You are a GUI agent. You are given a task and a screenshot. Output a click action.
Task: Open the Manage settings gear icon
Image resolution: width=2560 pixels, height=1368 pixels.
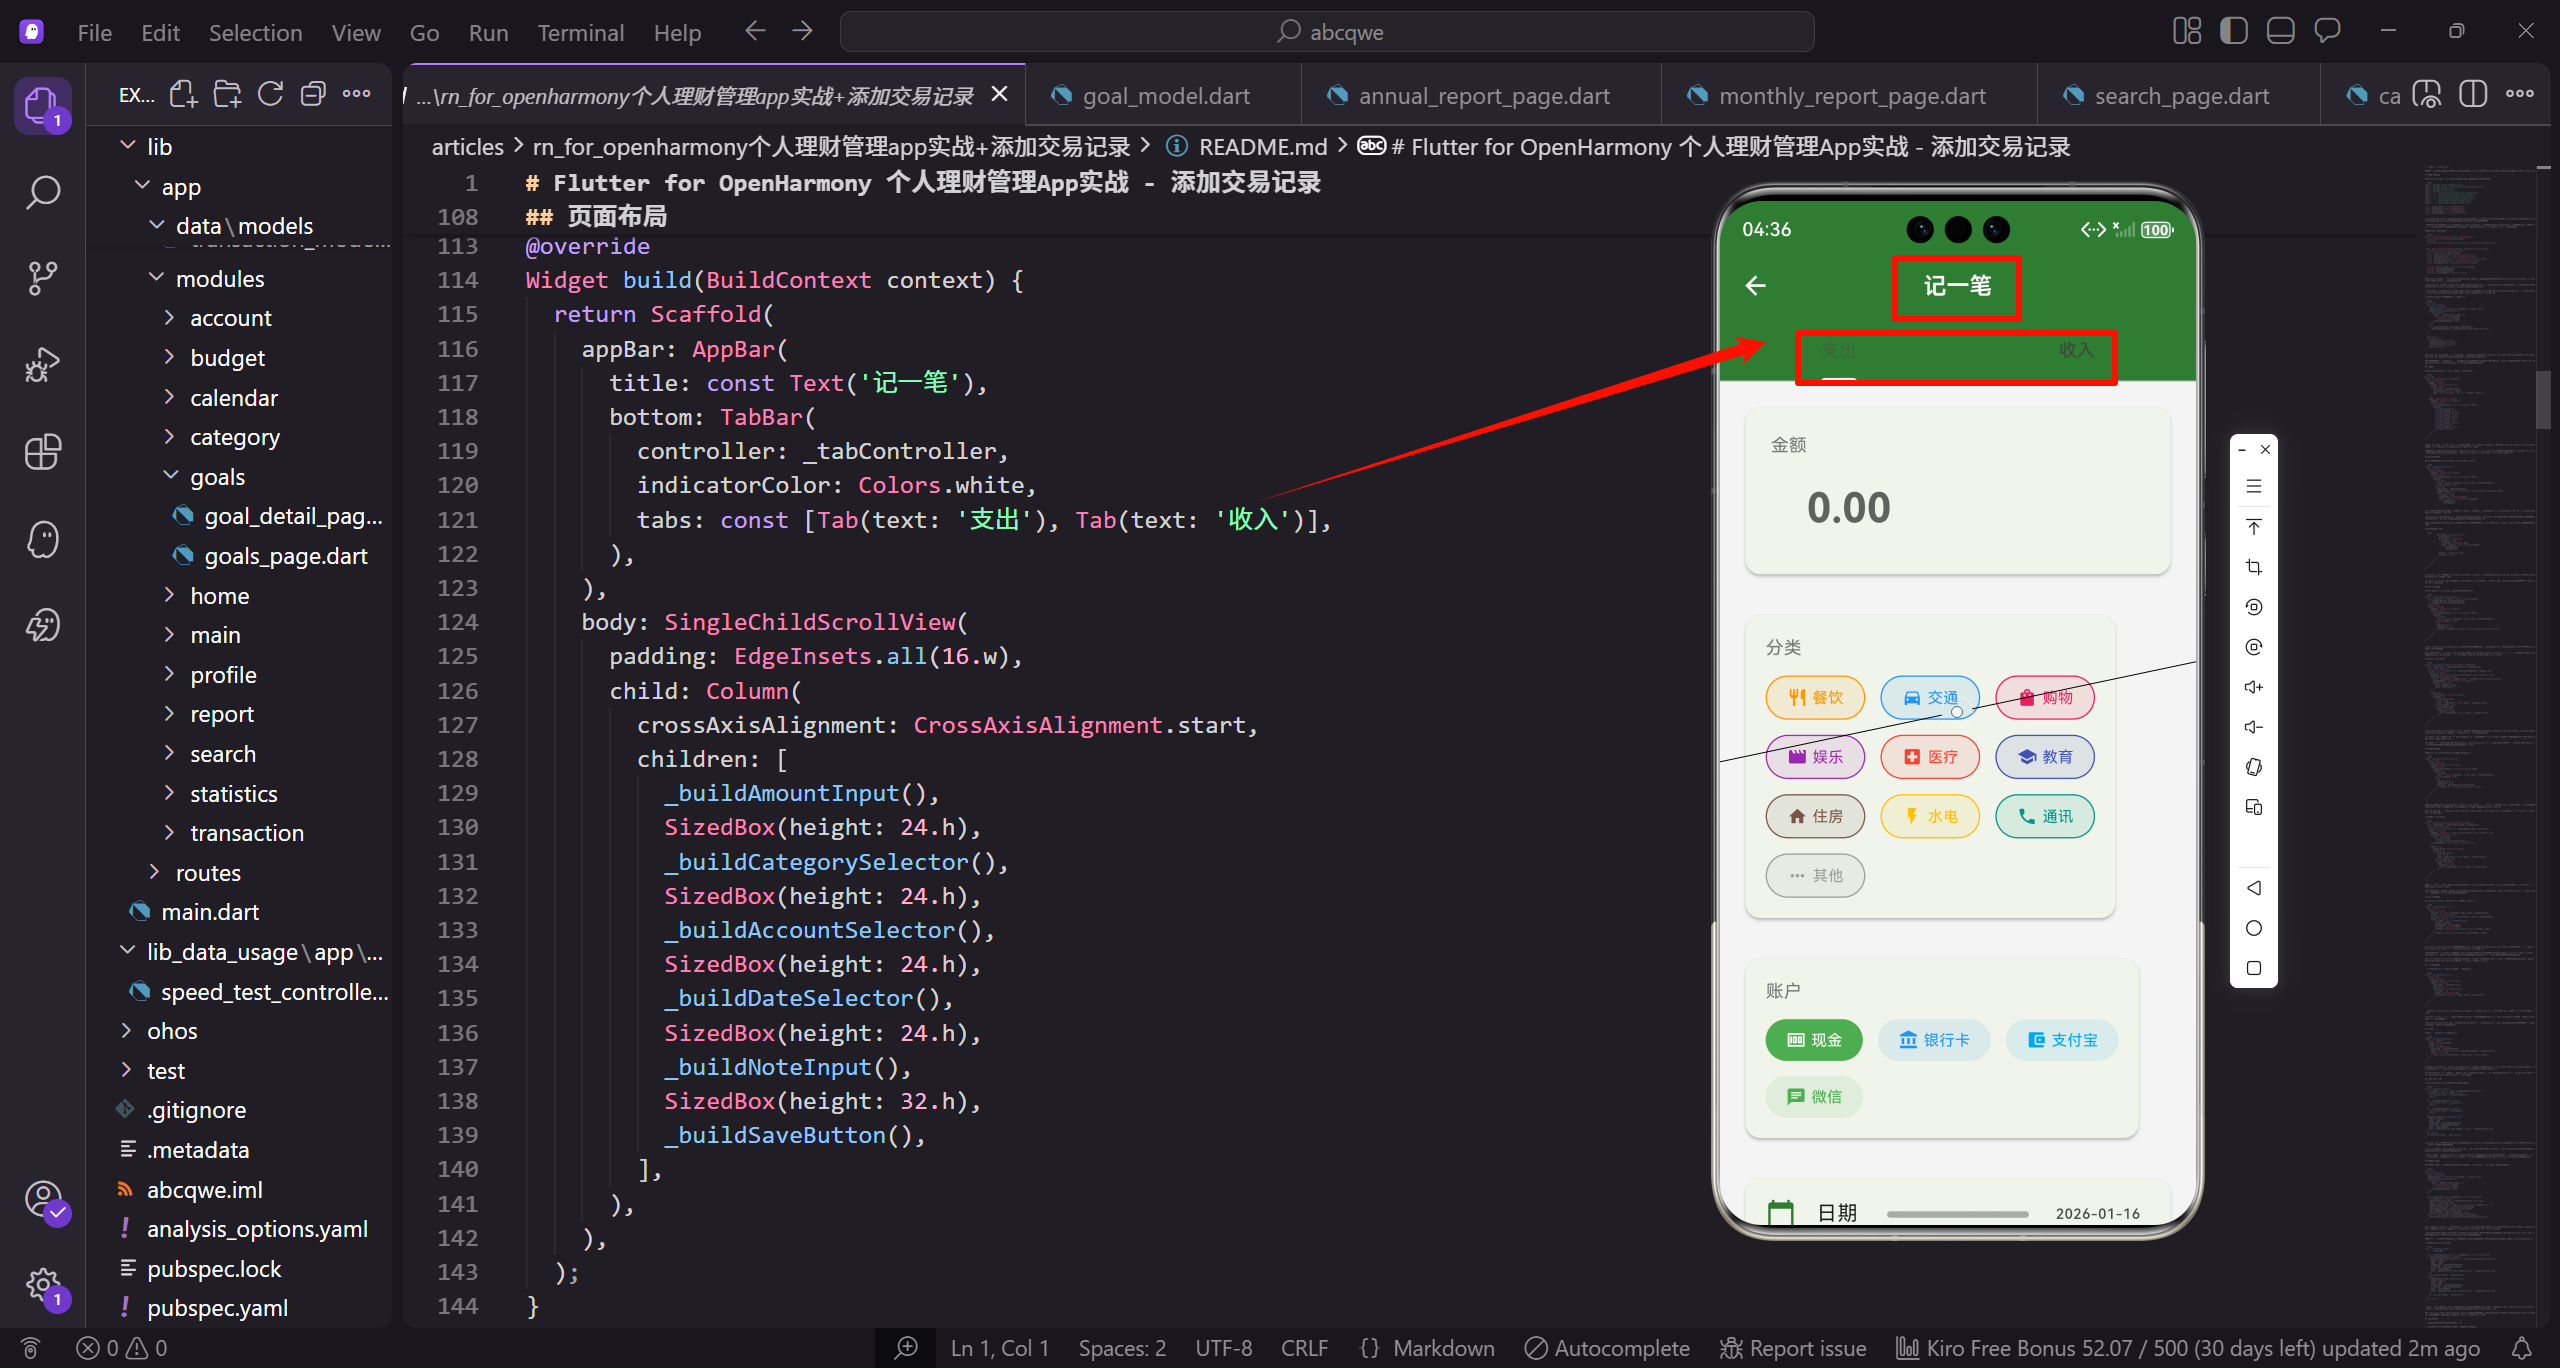[43, 1284]
